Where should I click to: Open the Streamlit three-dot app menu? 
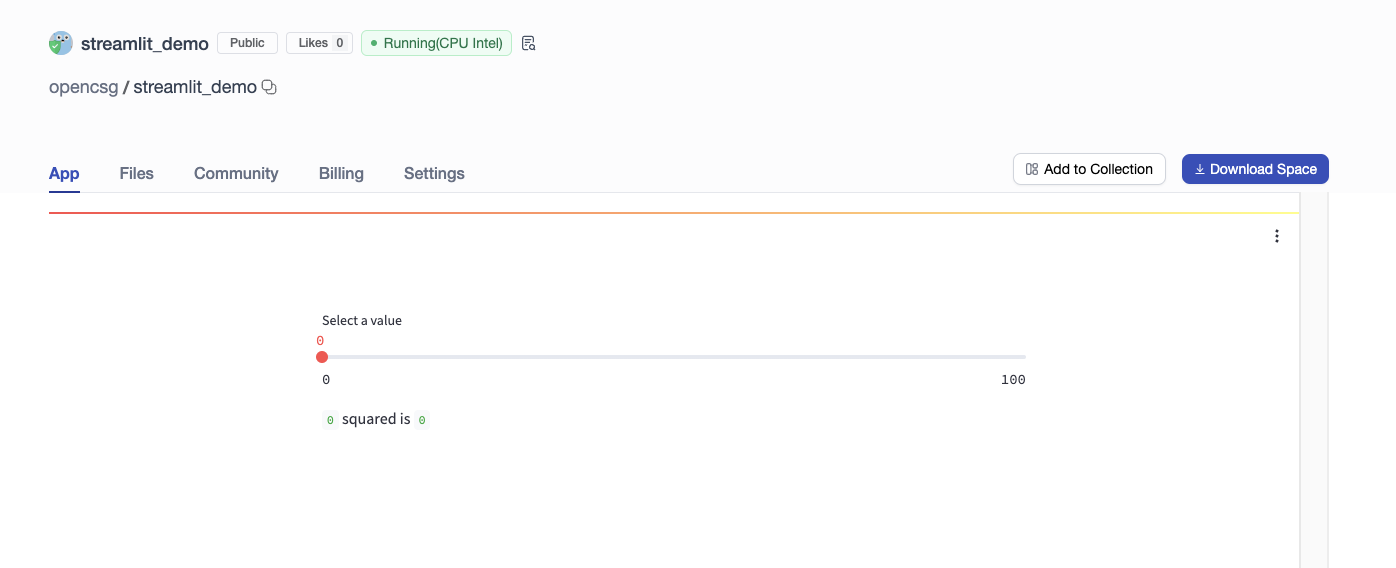click(1276, 236)
